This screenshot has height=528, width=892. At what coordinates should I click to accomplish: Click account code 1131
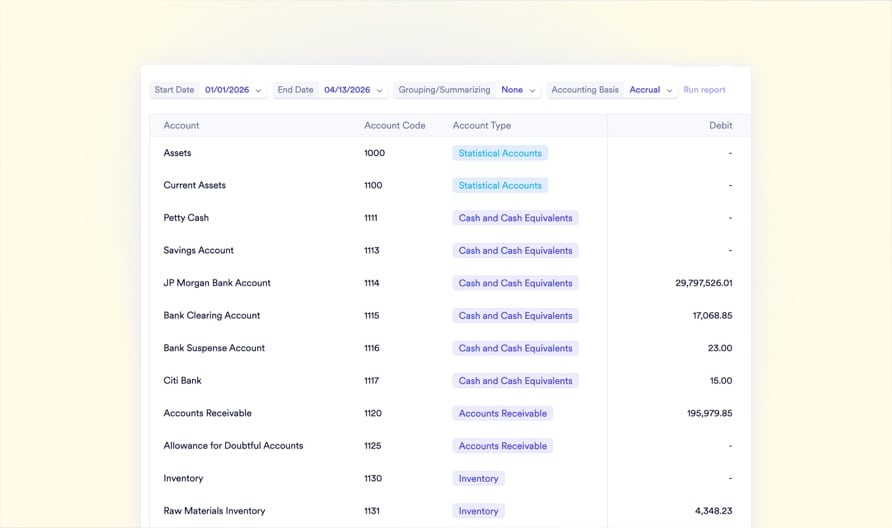371,511
